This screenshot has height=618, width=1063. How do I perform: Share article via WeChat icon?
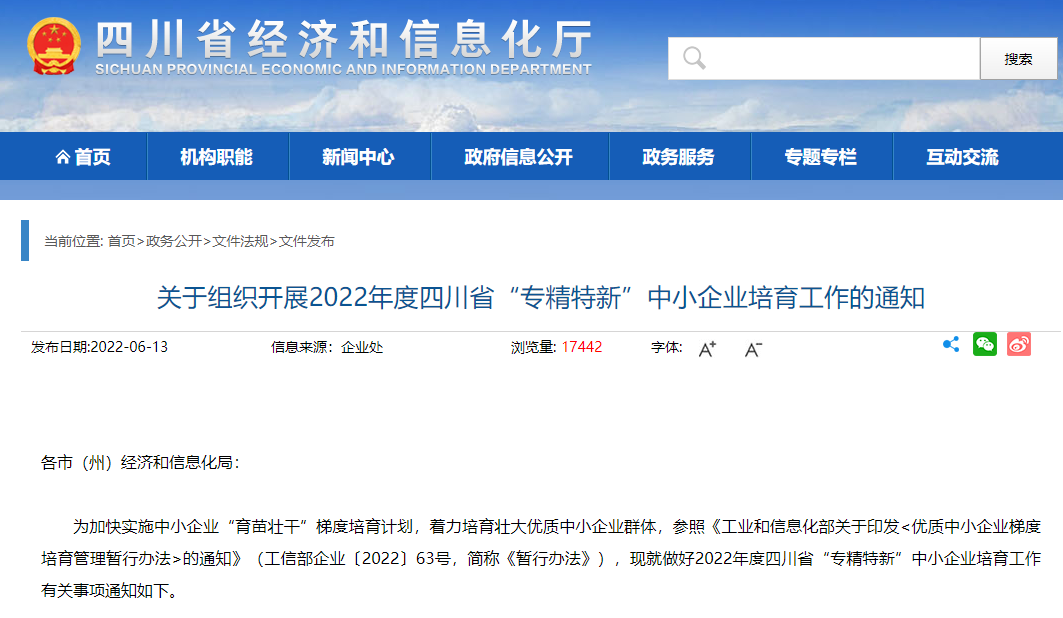coord(985,345)
